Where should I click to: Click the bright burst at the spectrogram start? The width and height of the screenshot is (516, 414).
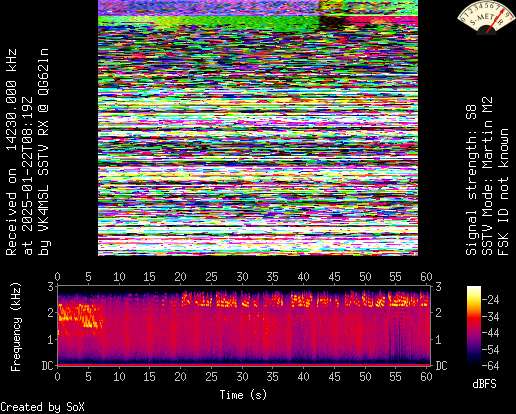click(x=79, y=316)
